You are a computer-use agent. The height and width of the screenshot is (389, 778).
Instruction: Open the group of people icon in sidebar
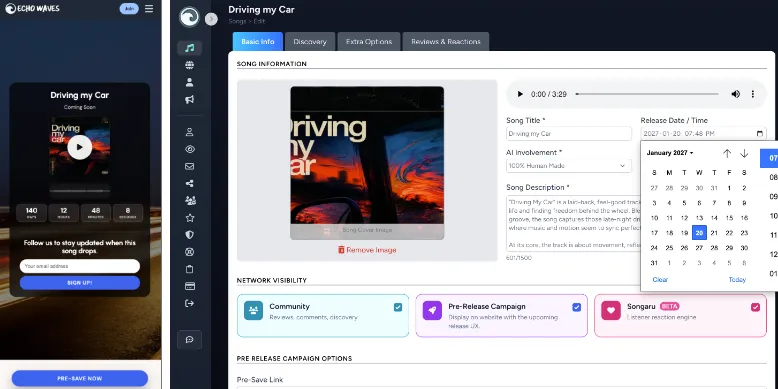click(x=189, y=200)
